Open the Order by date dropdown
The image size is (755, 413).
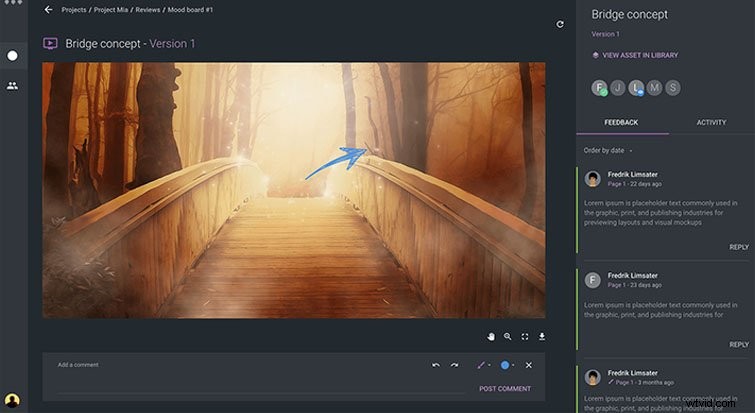[x=608, y=151]
